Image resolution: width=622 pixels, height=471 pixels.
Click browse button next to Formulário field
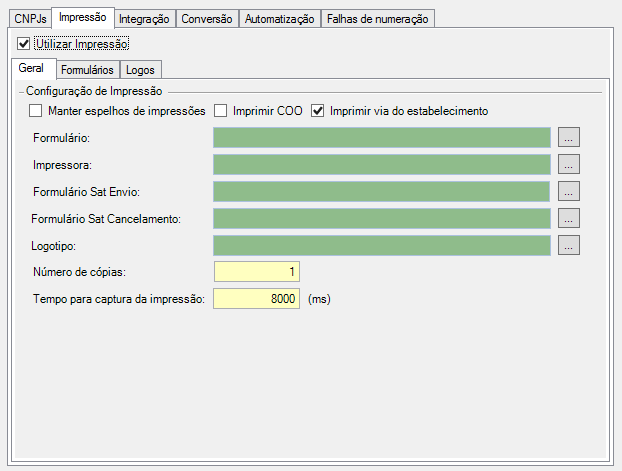pos(568,137)
